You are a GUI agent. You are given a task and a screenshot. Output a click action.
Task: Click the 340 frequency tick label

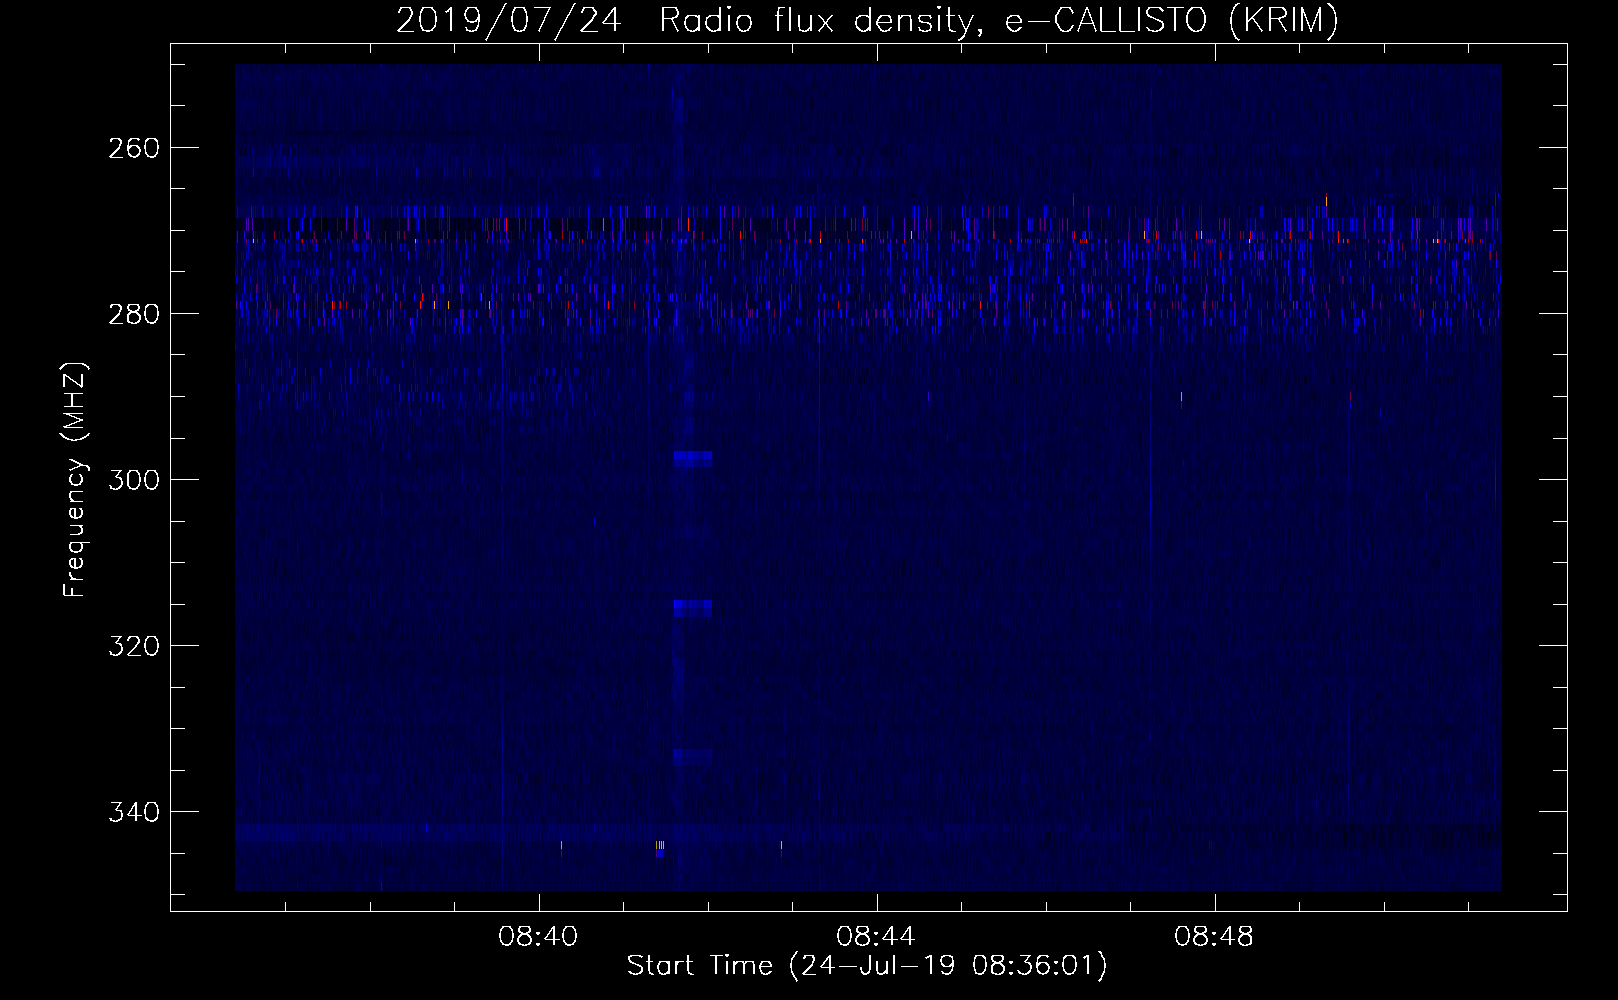coord(132,812)
